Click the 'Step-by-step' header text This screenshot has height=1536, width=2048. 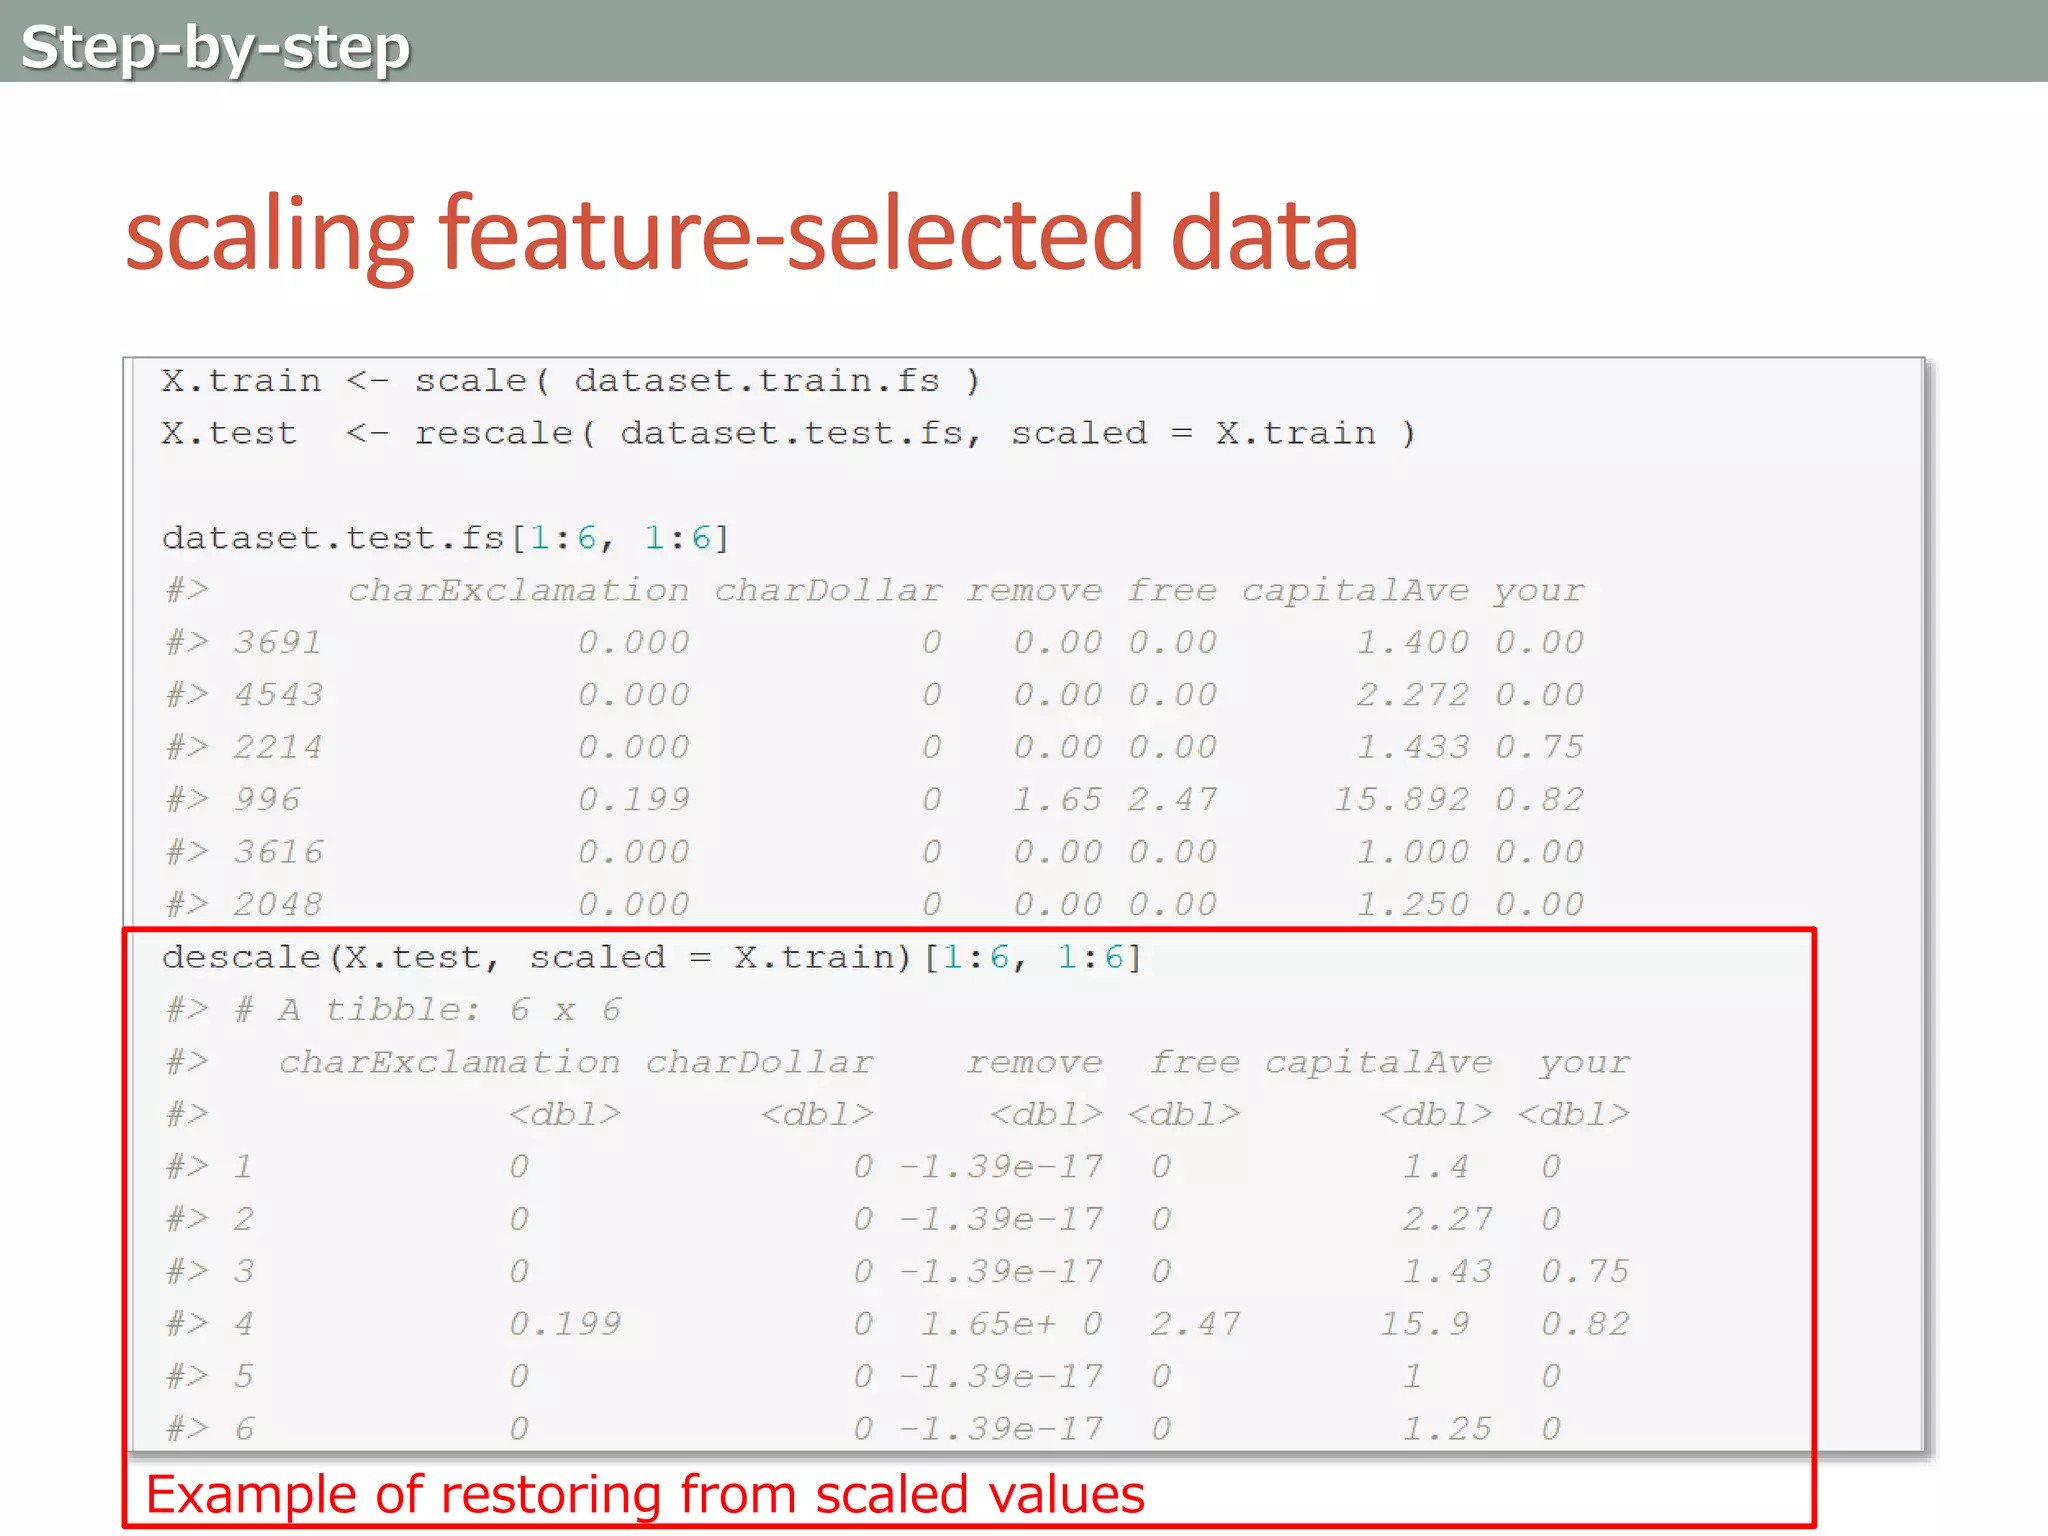point(215,47)
